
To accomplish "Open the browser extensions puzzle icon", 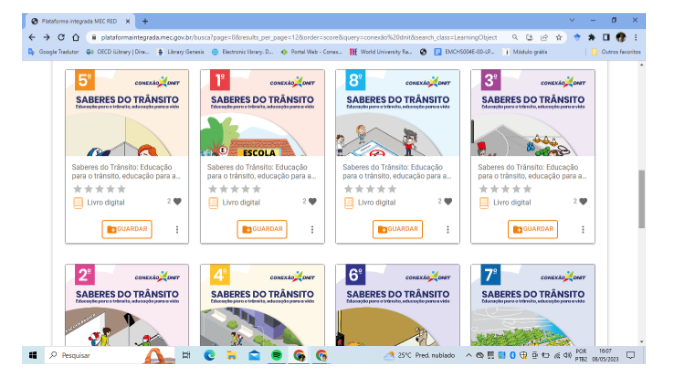I will tap(592, 37).
